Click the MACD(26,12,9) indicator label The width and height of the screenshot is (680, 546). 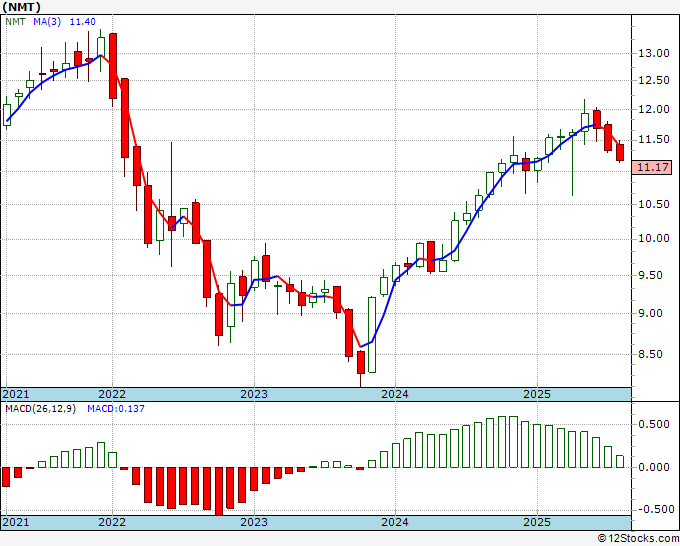pos(40,409)
